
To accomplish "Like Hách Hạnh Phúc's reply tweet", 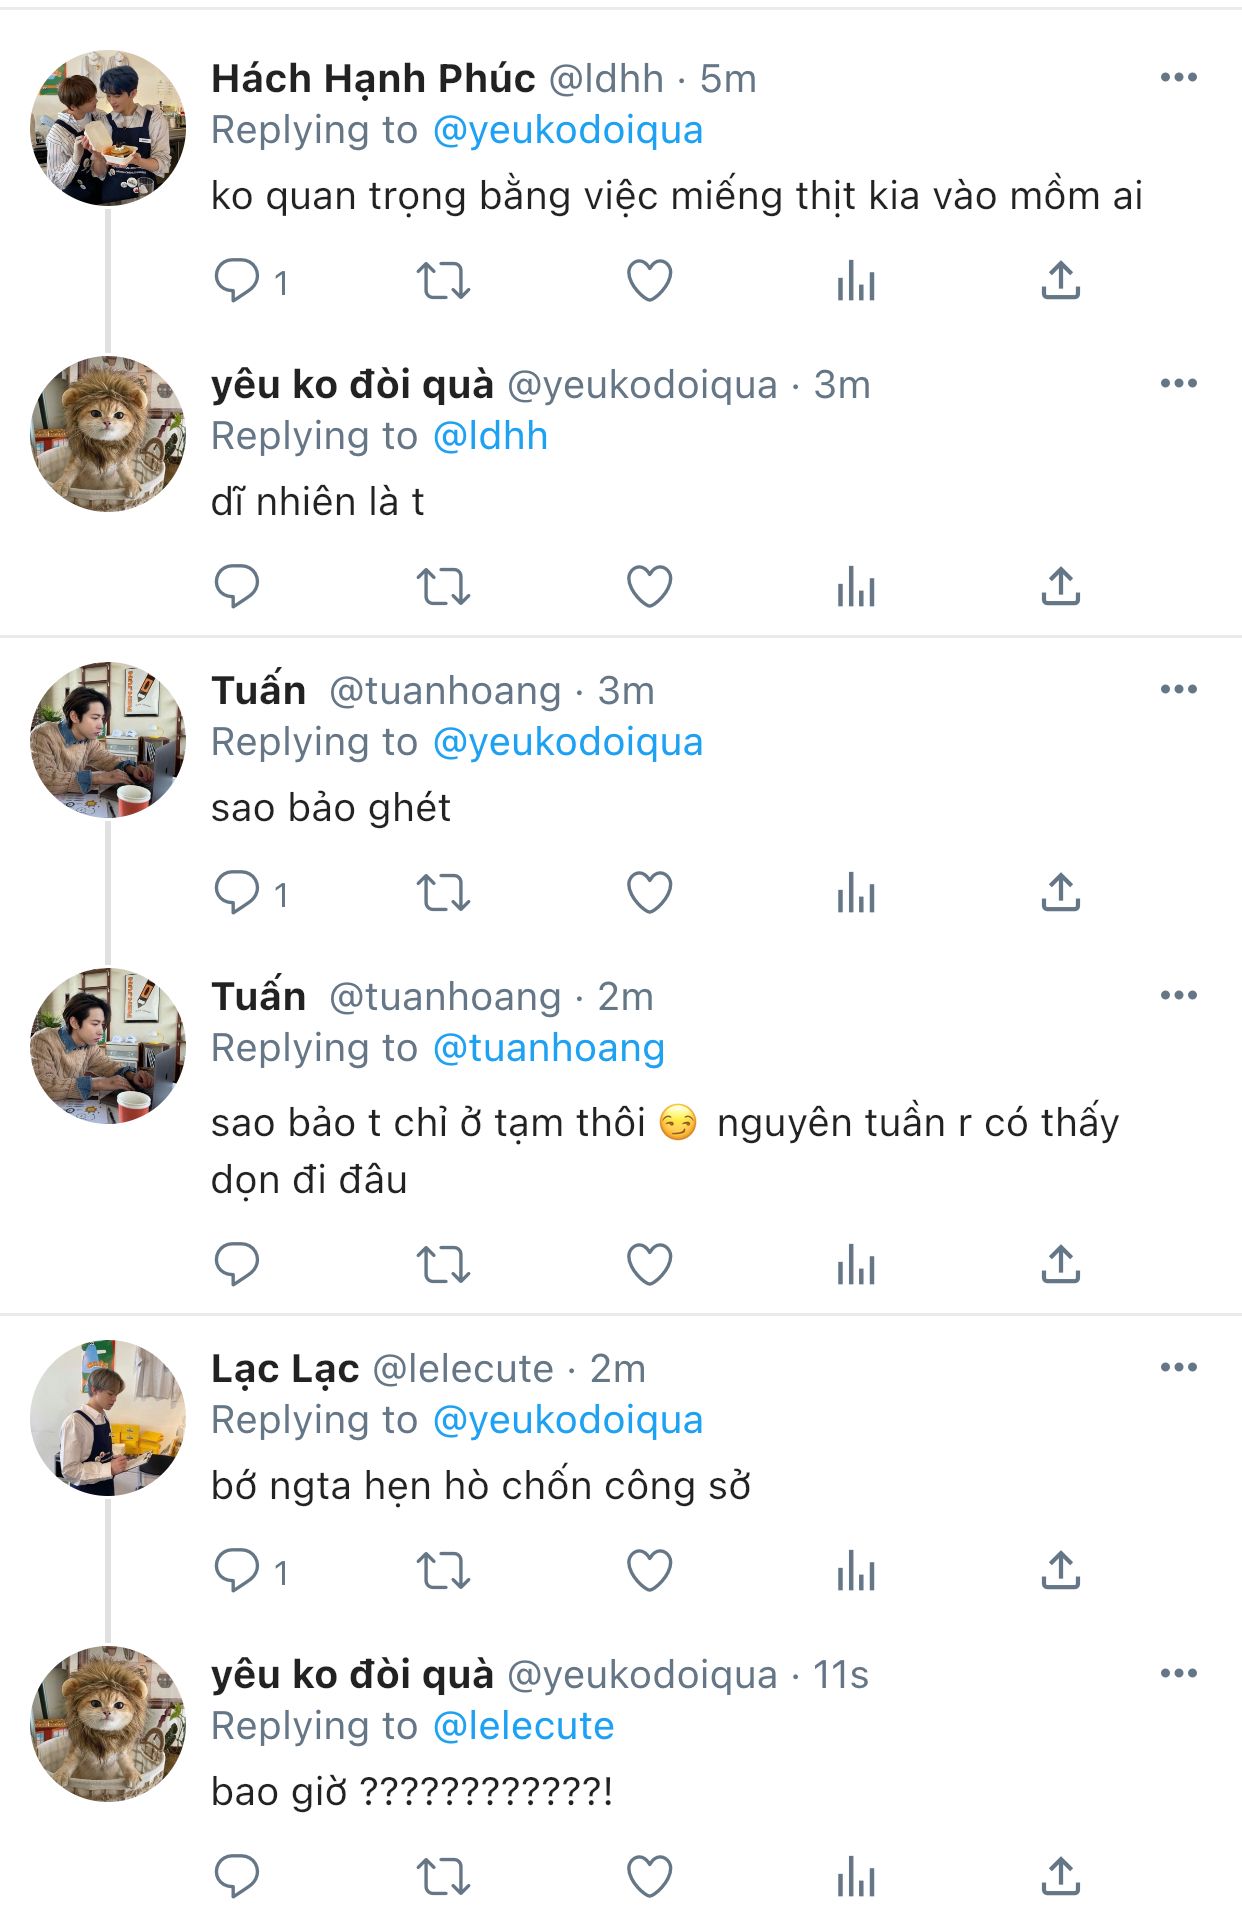I will point(649,281).
